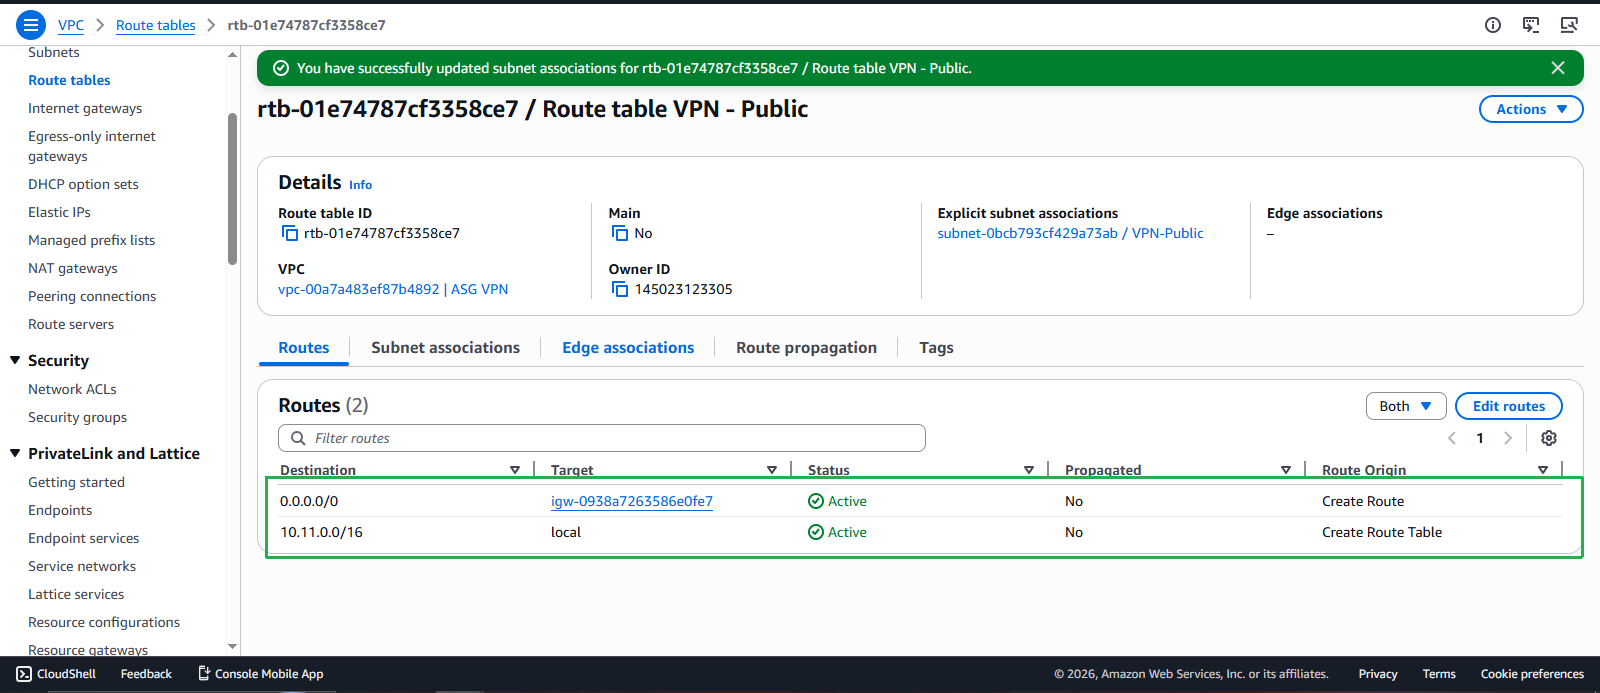Open Egress-only internet gateways
Viewport: 1600px width, 693px height.
(92, 146)
